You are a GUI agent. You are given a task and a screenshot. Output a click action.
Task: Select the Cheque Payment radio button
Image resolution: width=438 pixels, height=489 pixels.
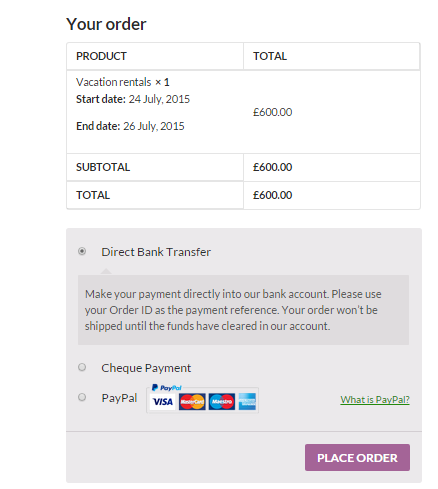82,367
